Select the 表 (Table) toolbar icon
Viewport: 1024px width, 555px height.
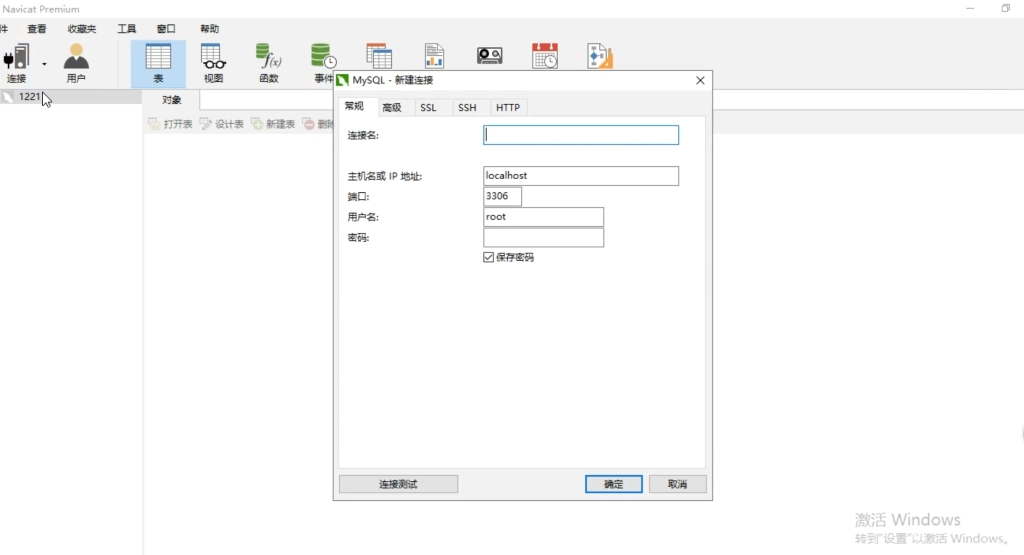158,58
